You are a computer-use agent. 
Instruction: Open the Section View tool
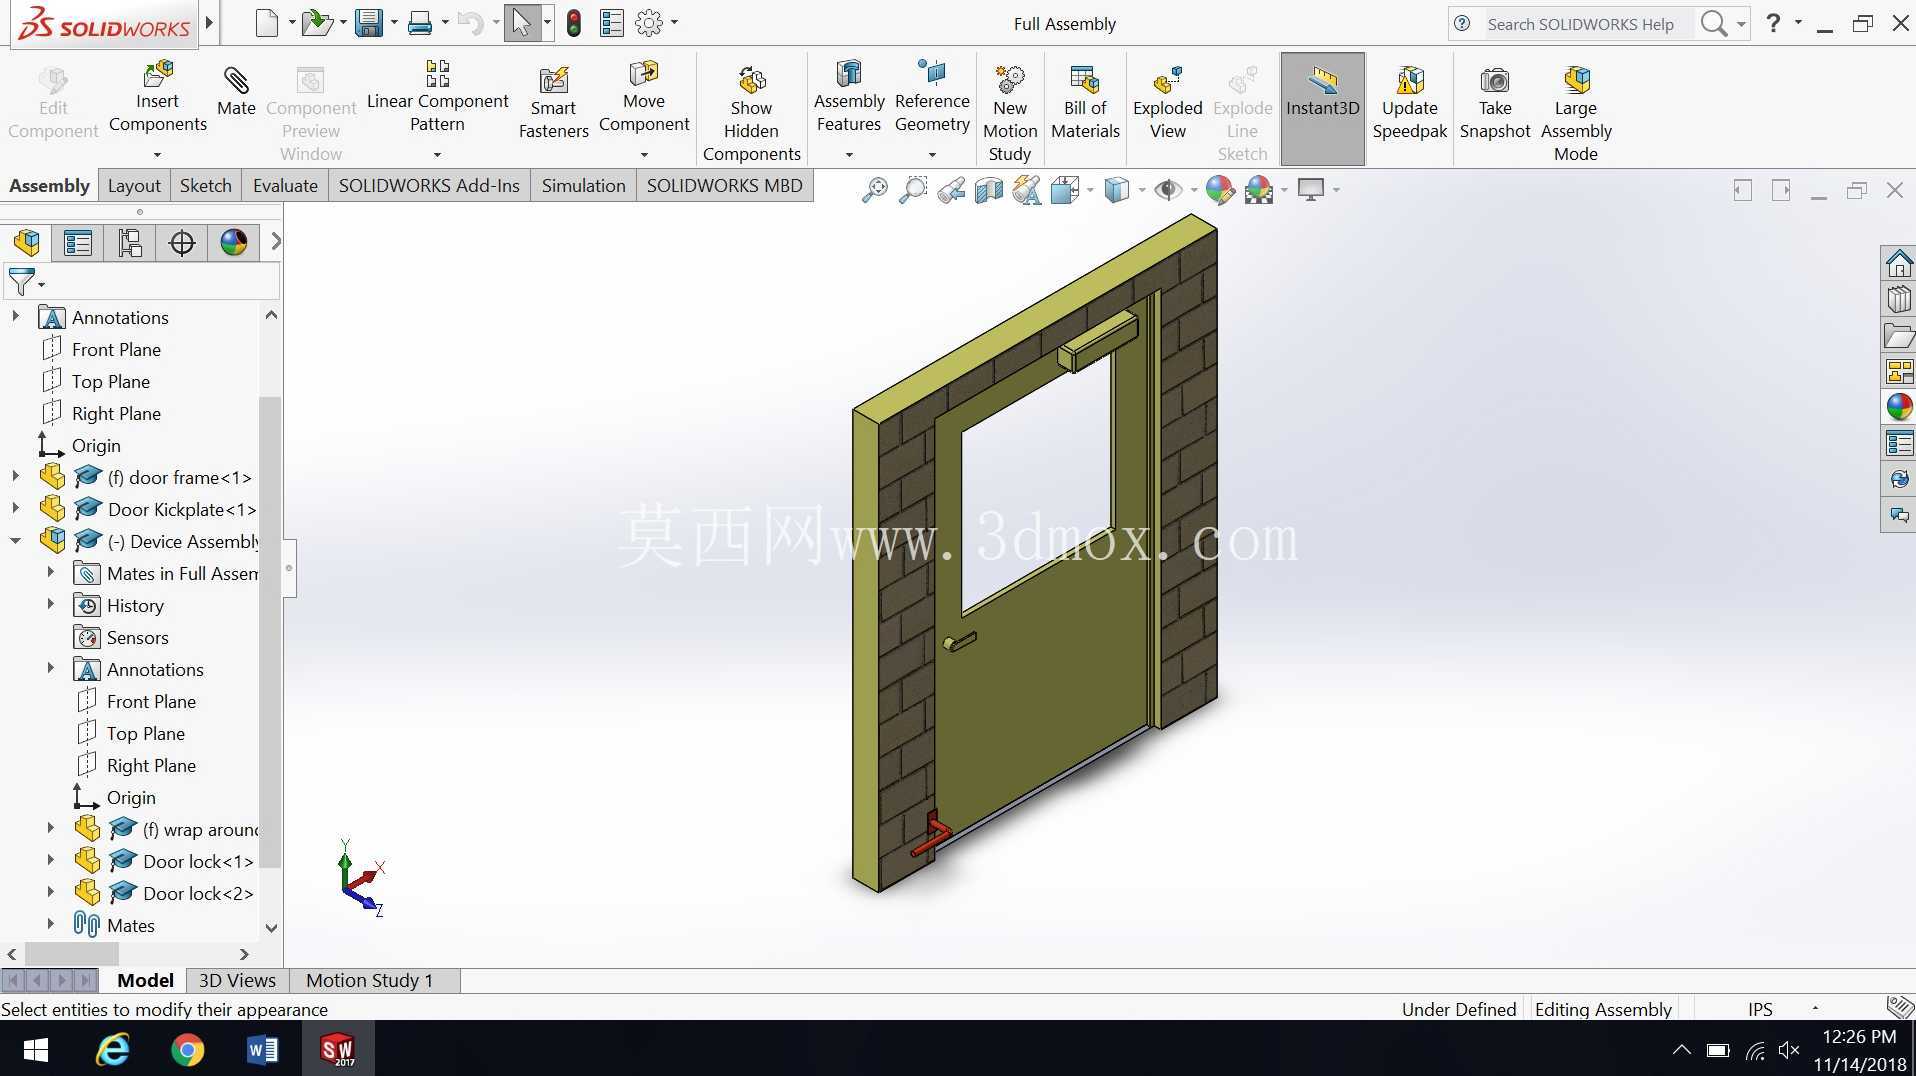(x=989, y=189)
